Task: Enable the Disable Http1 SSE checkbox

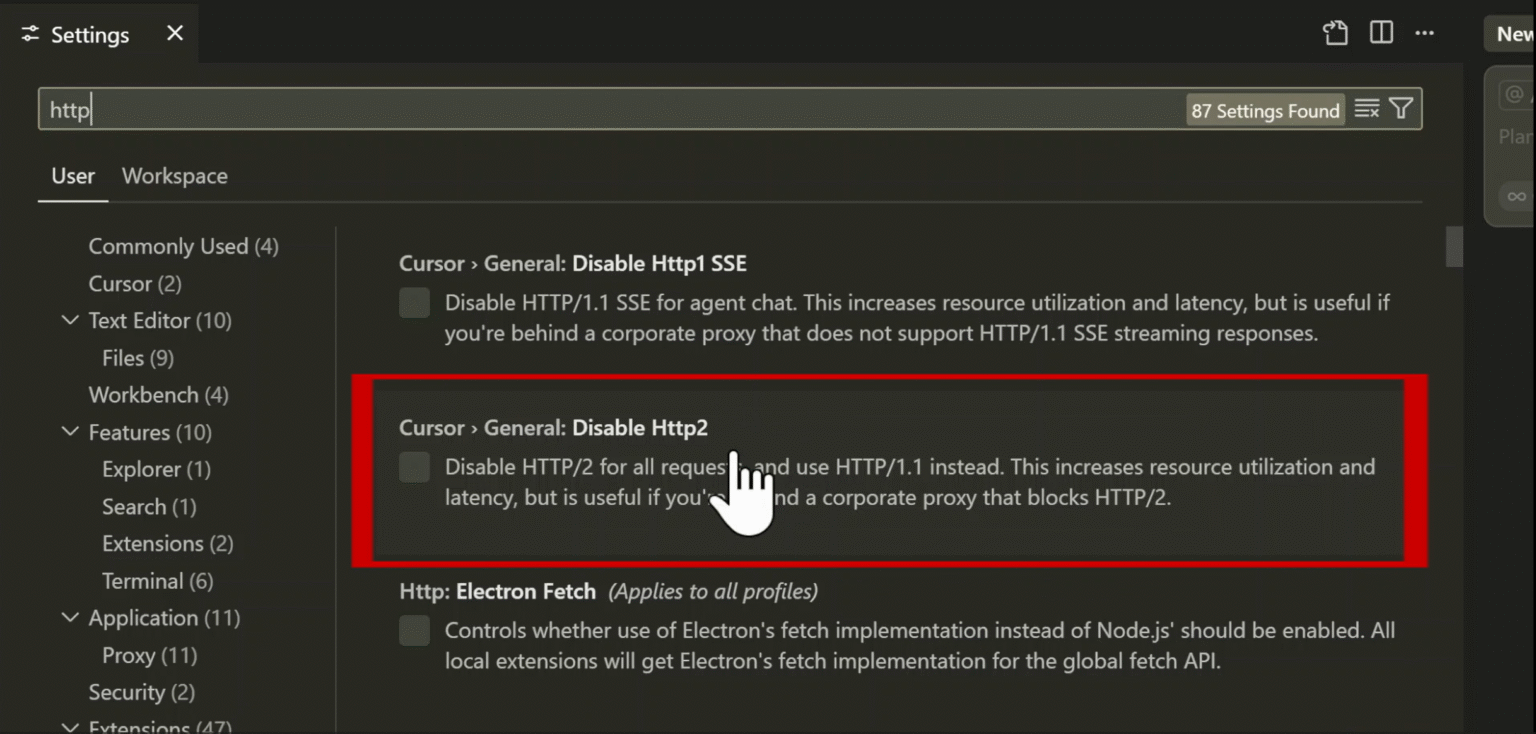Action: [414, 303]
